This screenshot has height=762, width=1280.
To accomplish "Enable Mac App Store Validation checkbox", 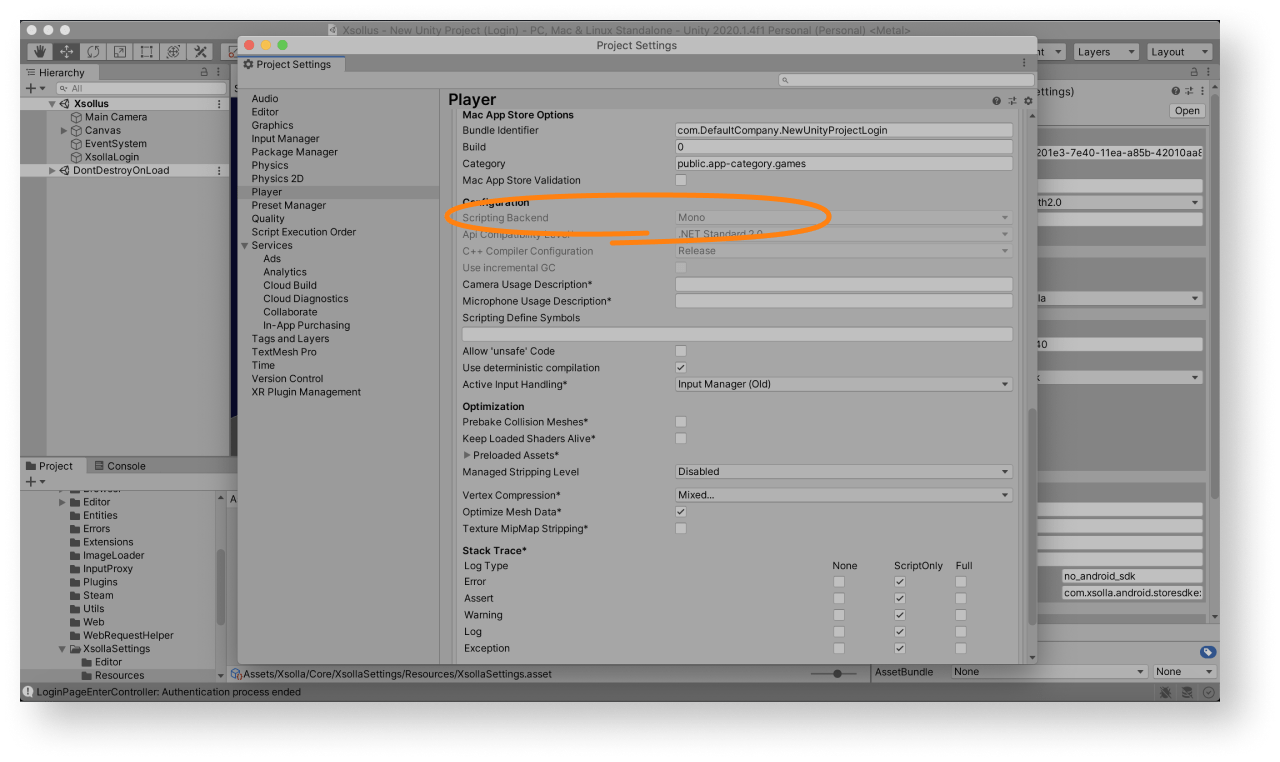I will 681,181.
